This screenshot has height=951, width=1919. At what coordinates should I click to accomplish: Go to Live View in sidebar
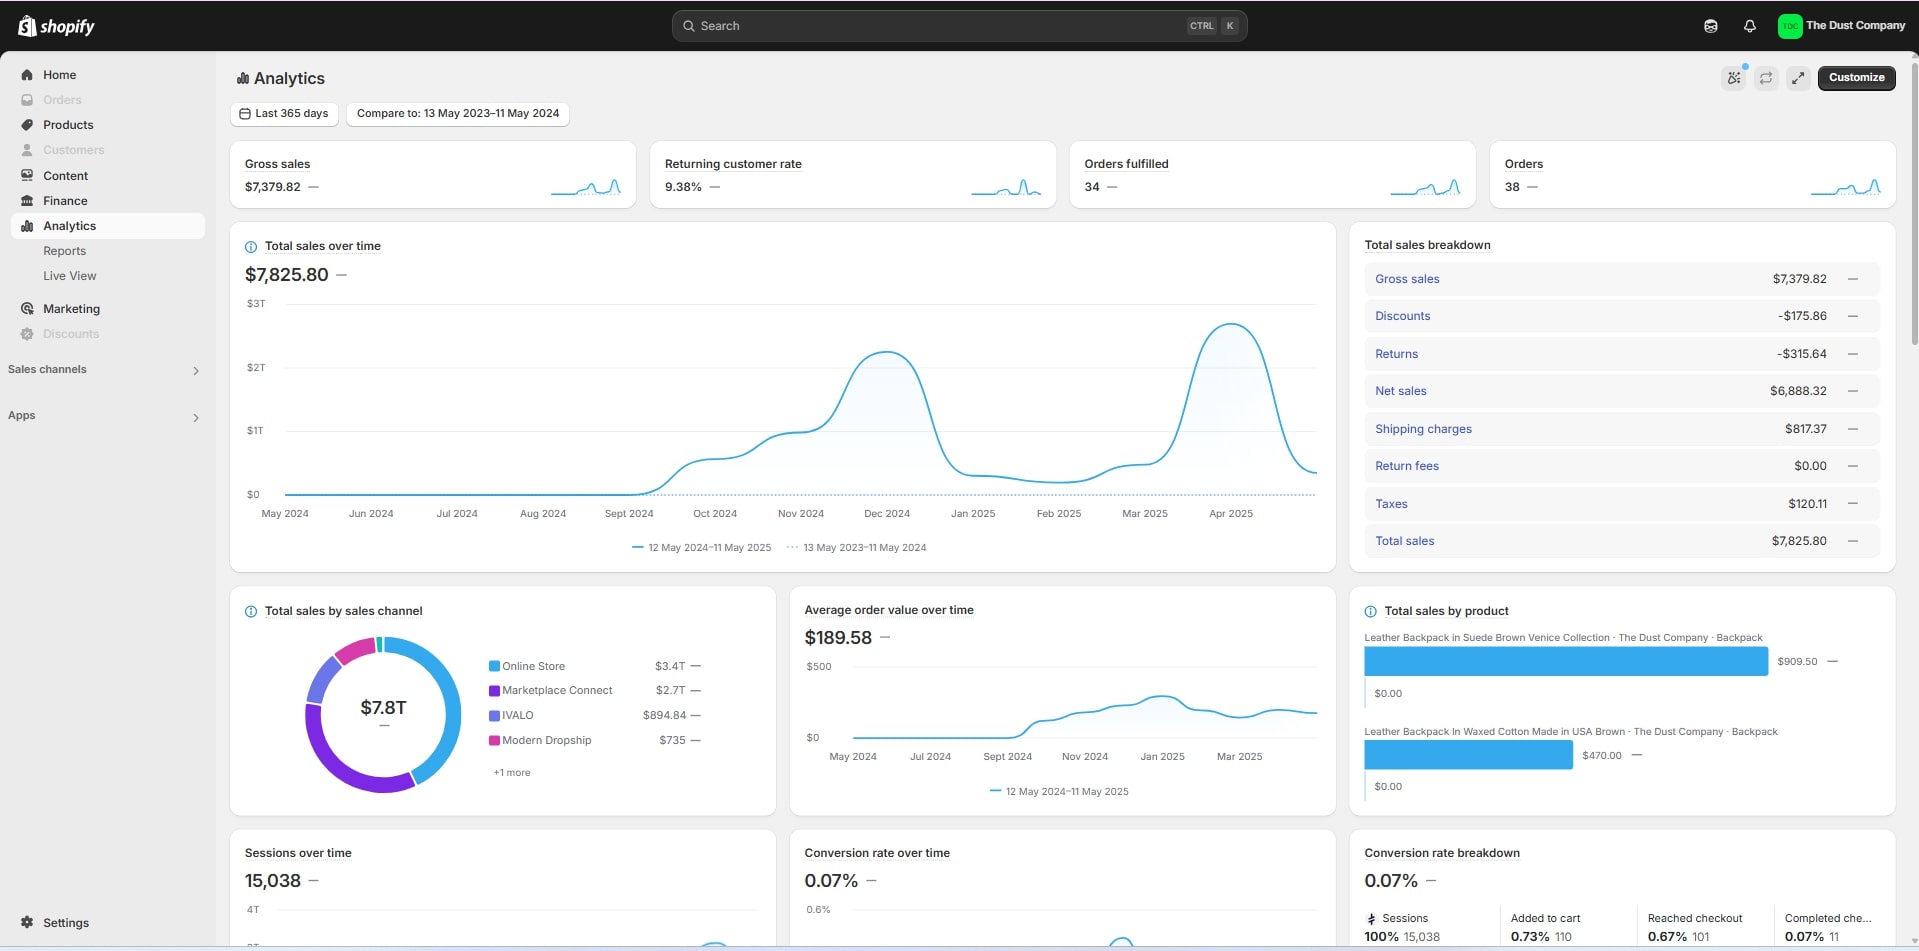[x=69, y=276]
